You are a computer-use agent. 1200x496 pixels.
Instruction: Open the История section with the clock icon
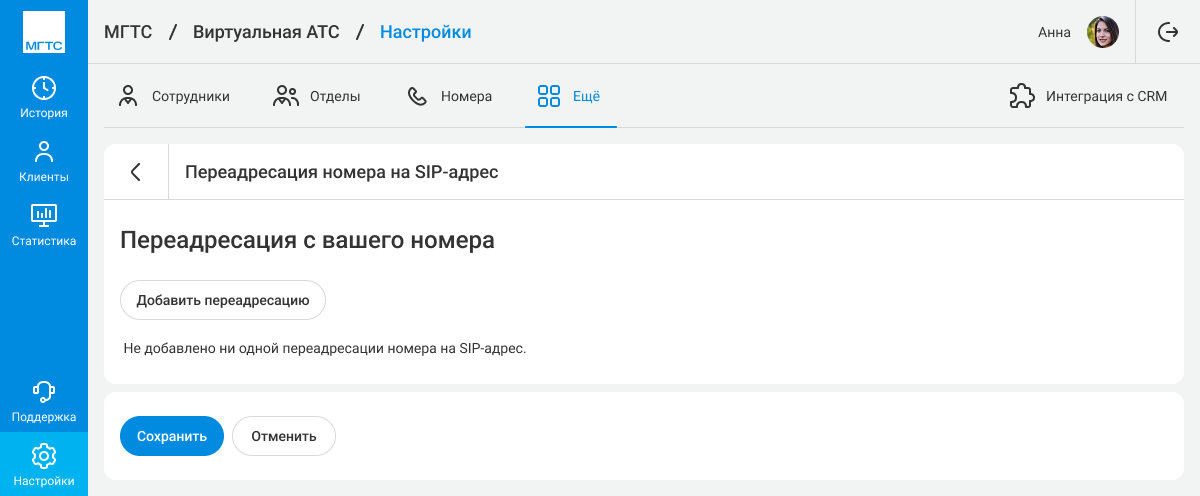(44, 98)
